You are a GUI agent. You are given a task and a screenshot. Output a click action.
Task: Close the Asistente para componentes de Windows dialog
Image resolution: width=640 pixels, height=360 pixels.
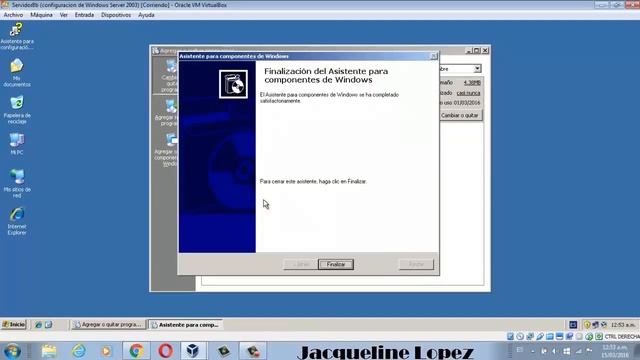[x=434, y=56]
